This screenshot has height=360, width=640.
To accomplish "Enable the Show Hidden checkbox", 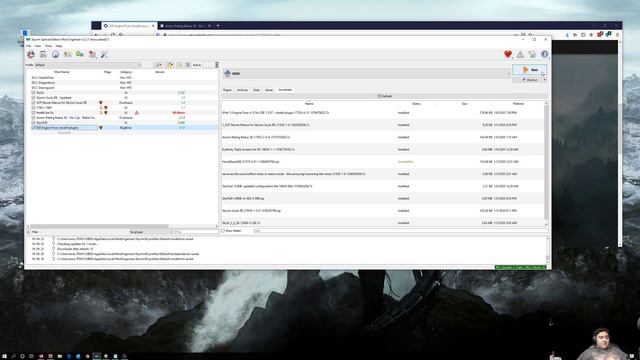I will [223, 231].
